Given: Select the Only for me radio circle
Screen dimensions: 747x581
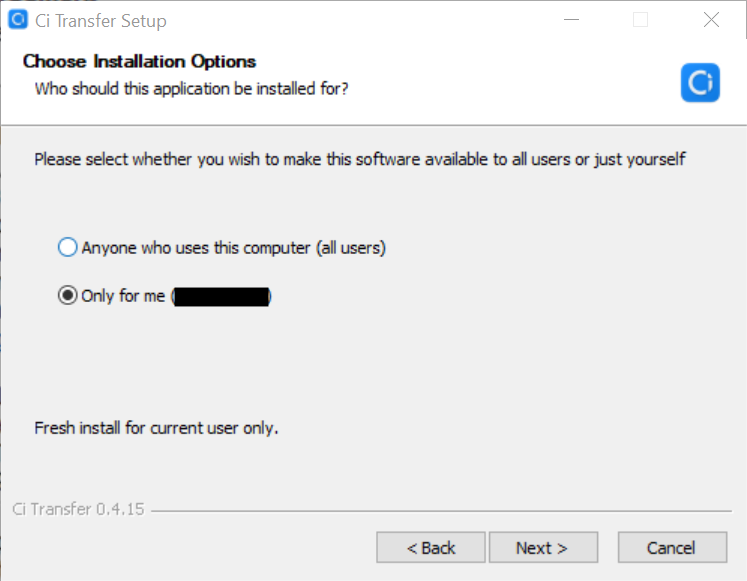Looking at the screenshot, I should coord(68,295).
